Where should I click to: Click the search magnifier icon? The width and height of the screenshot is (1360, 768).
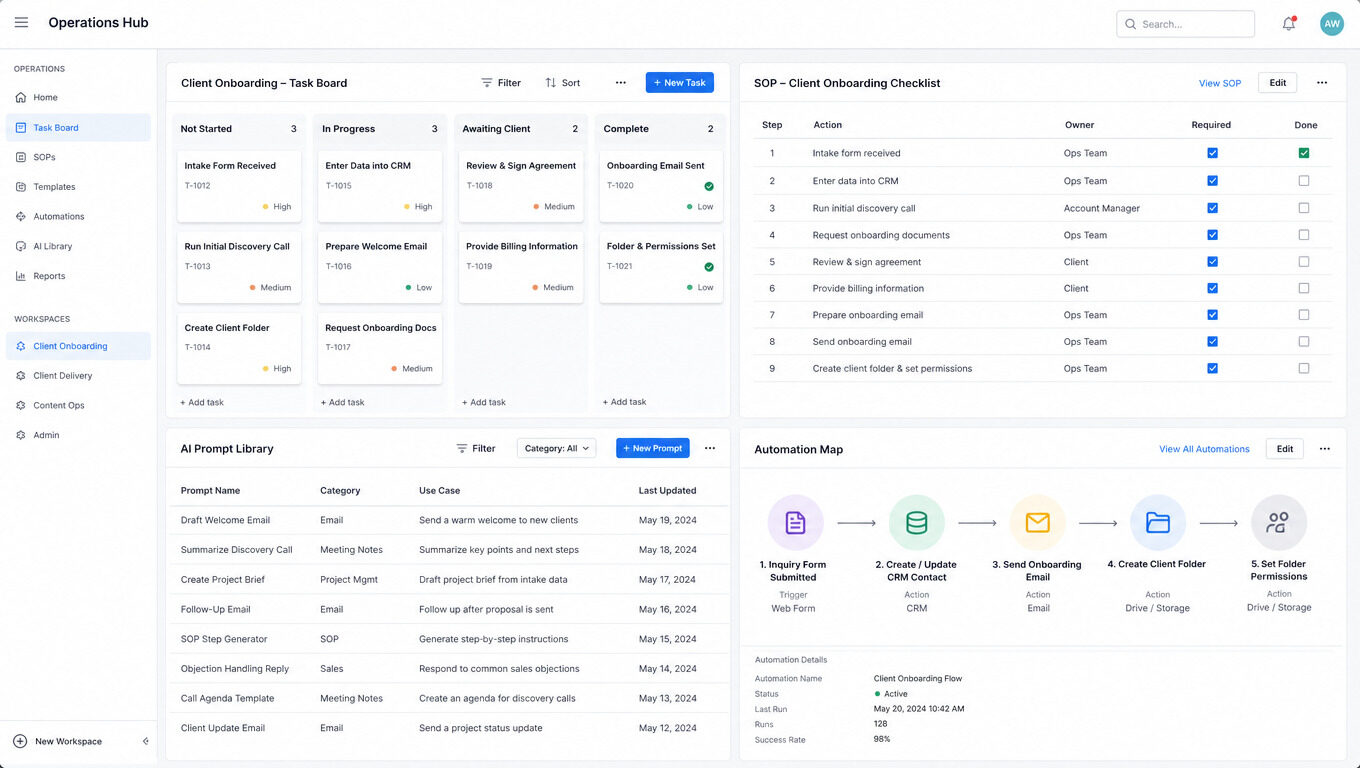tap(1131, 24)
